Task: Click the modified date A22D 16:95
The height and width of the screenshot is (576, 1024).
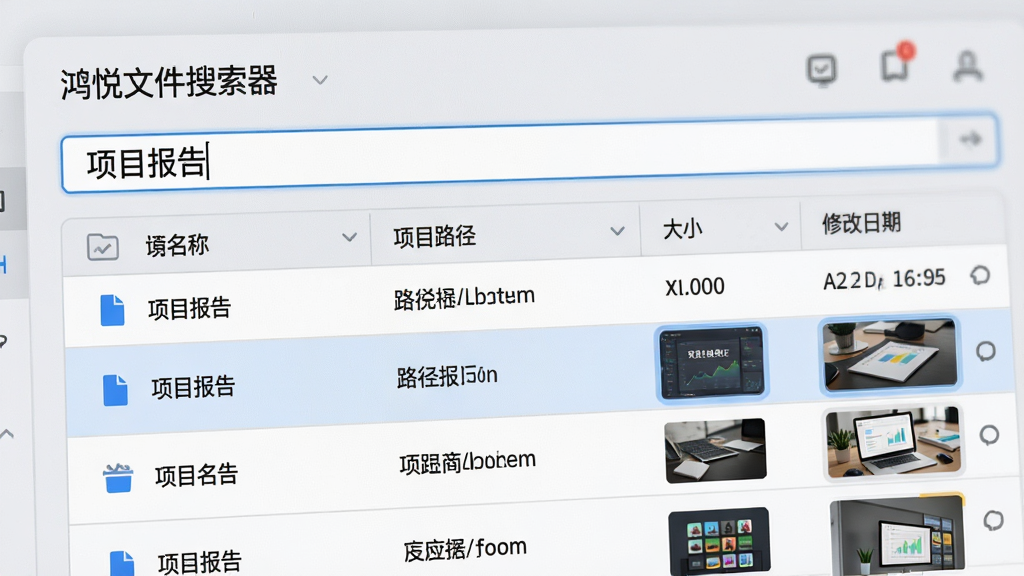Action: tap(884, 280)
